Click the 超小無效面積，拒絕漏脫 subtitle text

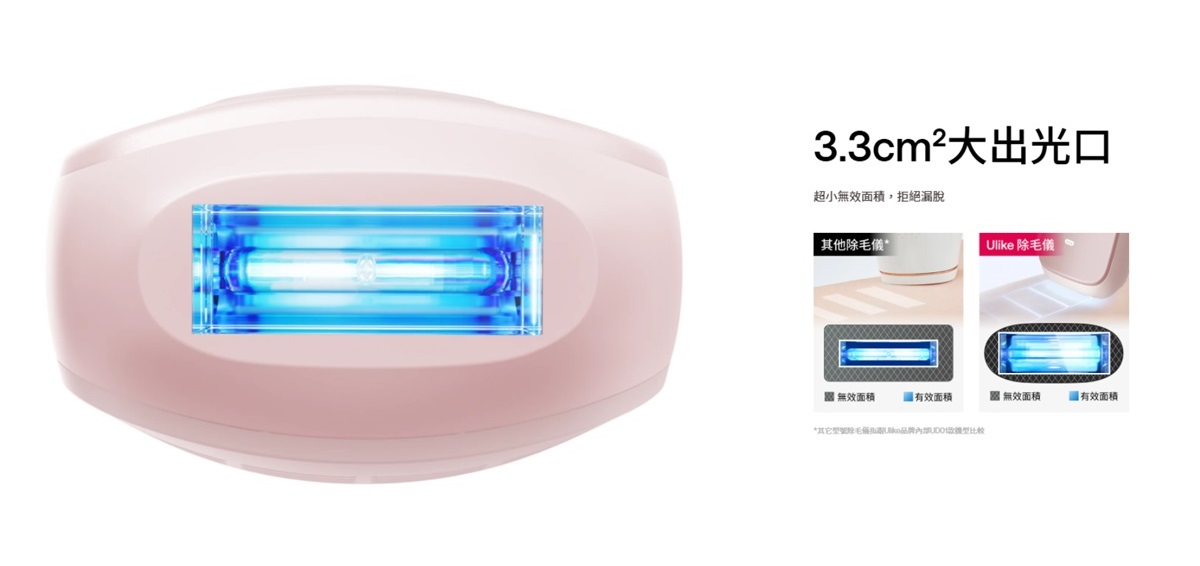(879, 198)
